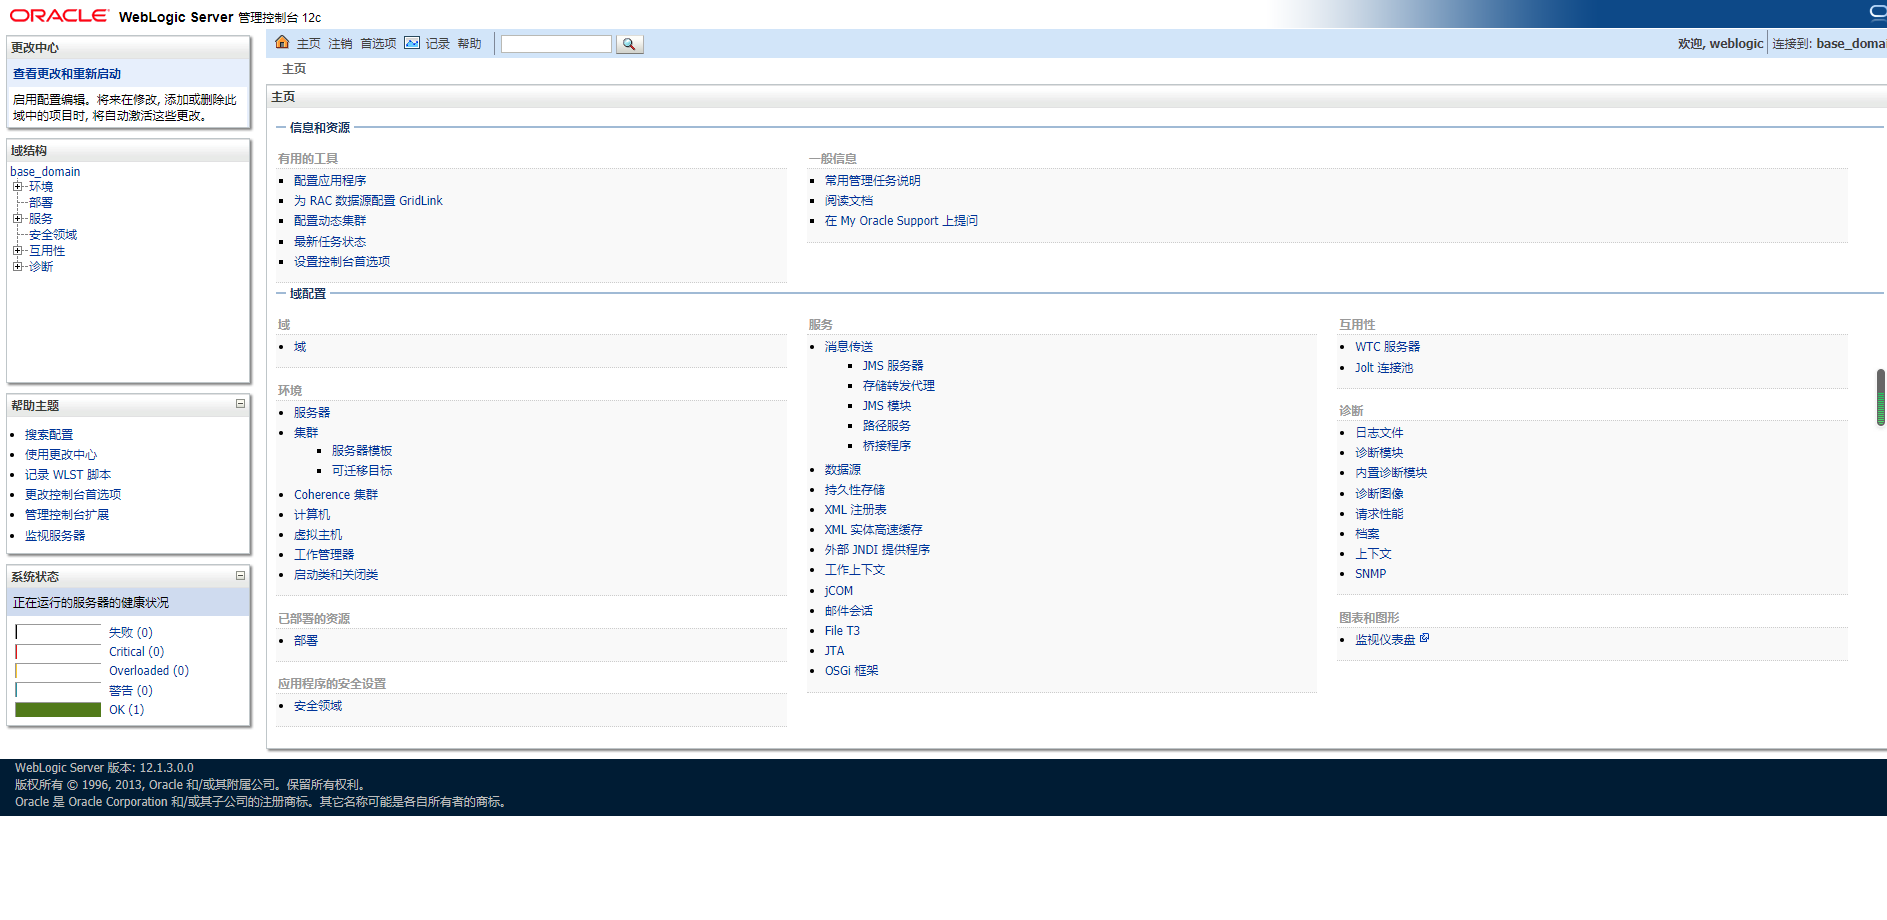Image resolution: width=1887 pixels, height=920 pixels.
Task: Click the OK (1) health link
Action: pos(126,710)
